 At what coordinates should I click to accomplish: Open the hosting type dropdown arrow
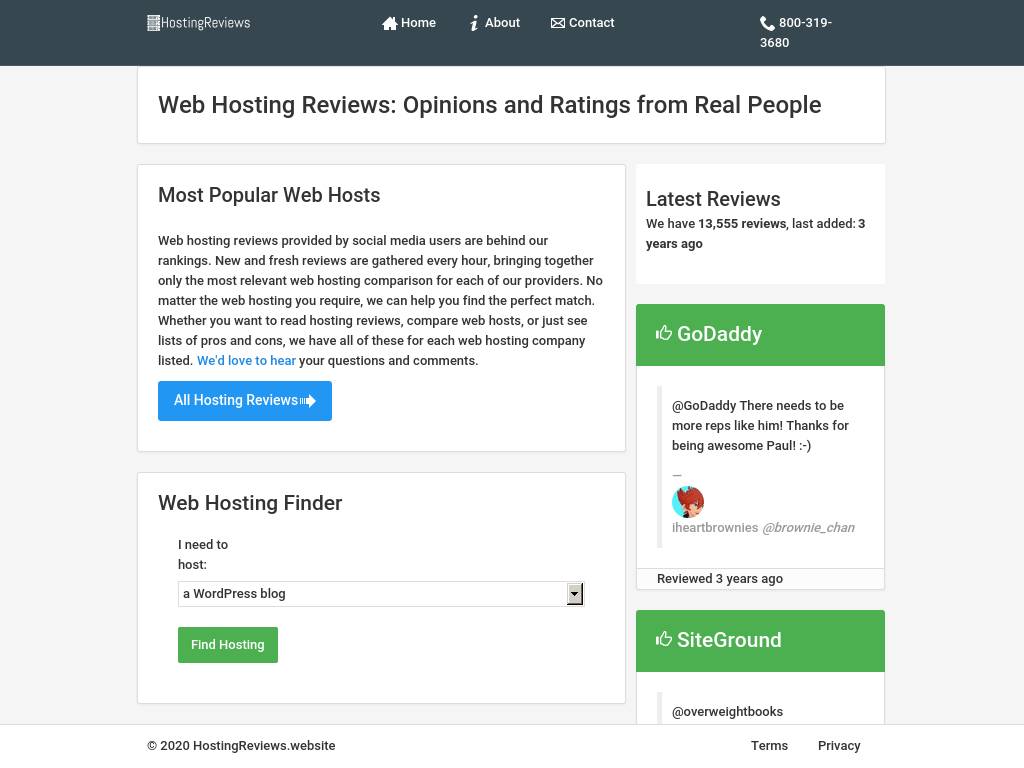575,594
